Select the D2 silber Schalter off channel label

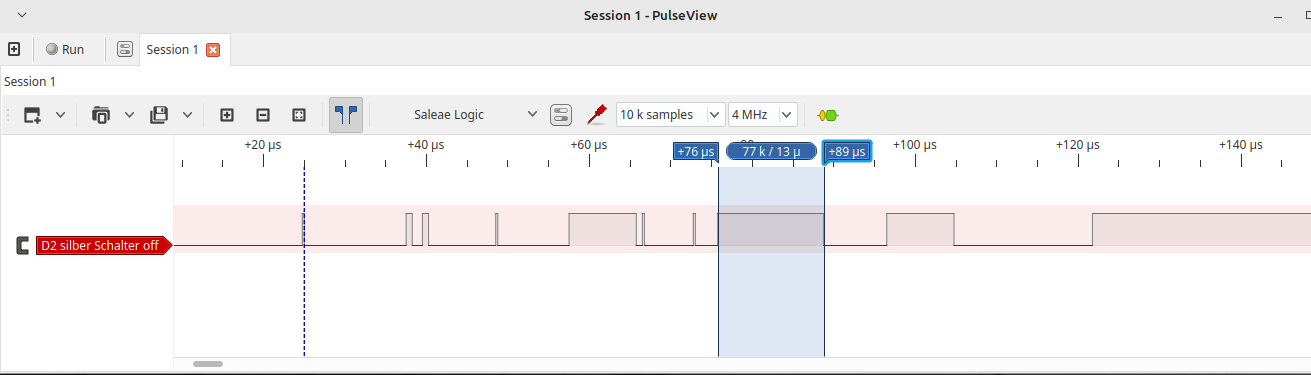coord(98,246)
